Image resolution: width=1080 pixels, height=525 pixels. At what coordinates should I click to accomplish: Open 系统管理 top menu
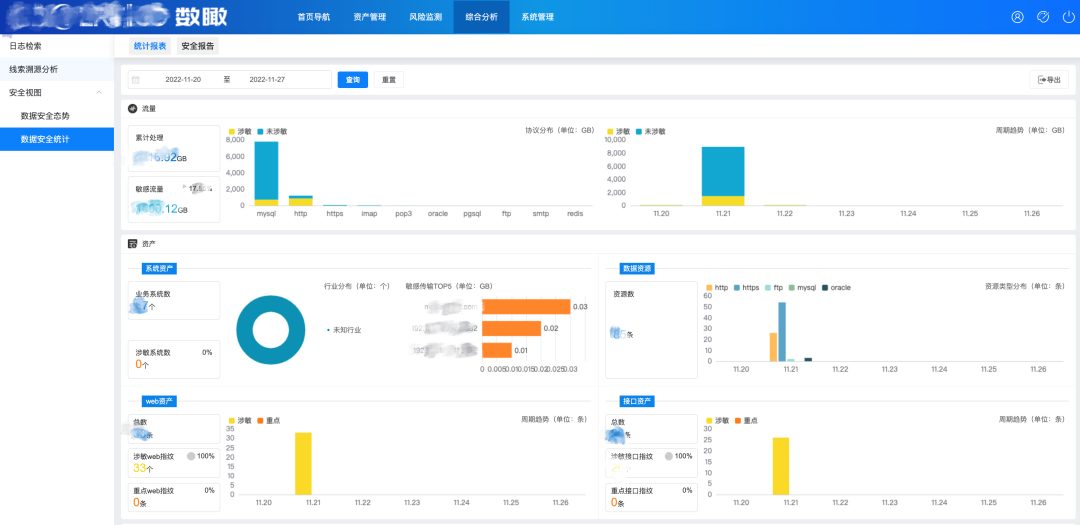[537, 17]
